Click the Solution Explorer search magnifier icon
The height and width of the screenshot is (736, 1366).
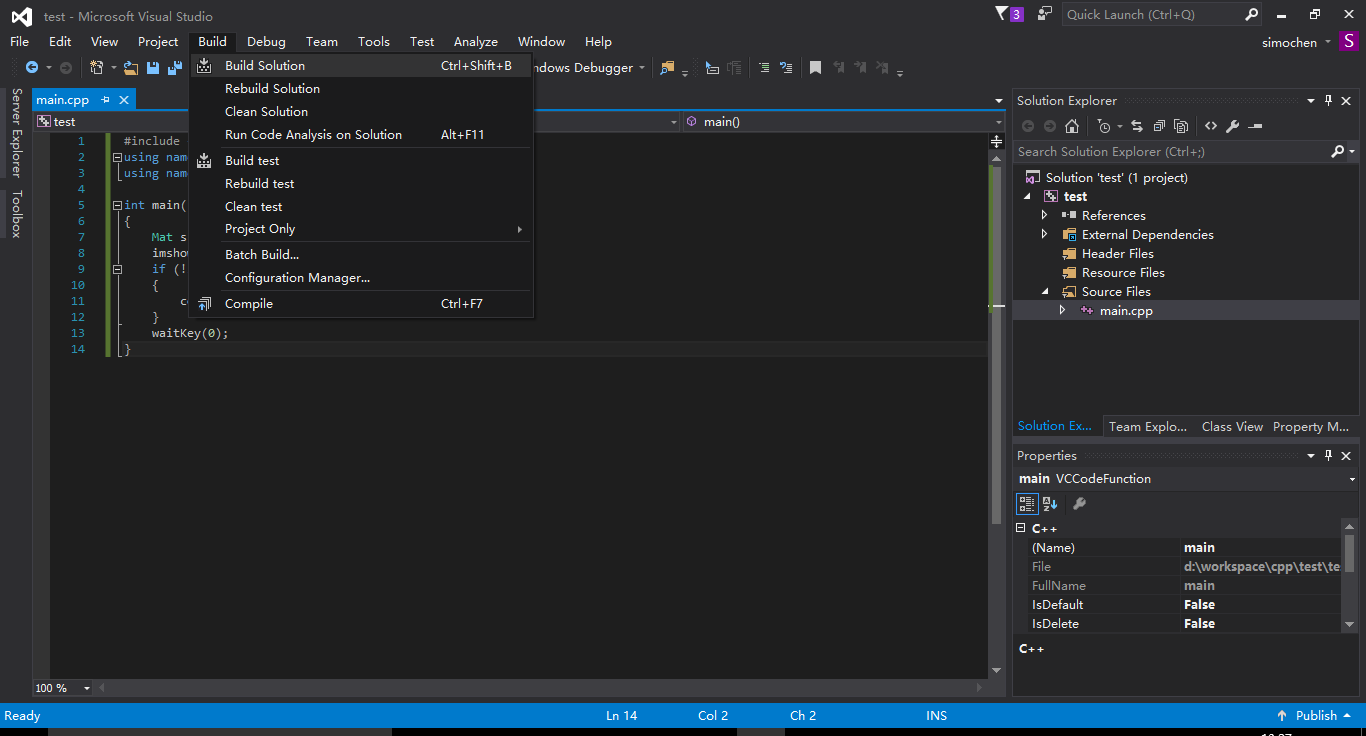(1338, 152)
